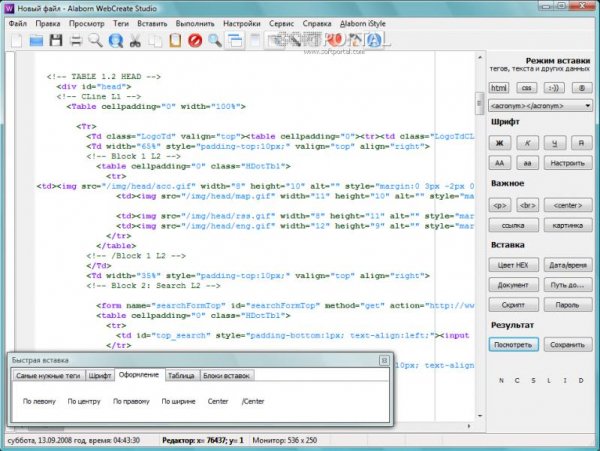Switch insert mode to ® symbols

(x=582, y=88)
